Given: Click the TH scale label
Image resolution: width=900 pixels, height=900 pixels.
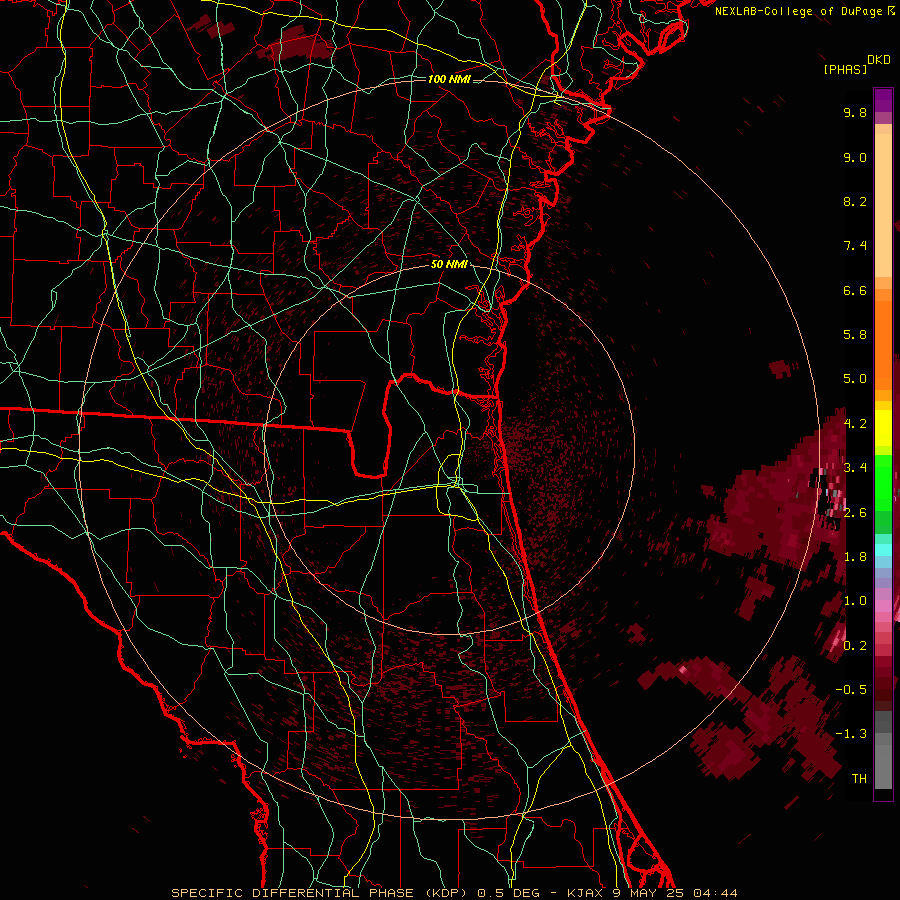Looking at the screenshot, I should point(859,779).
